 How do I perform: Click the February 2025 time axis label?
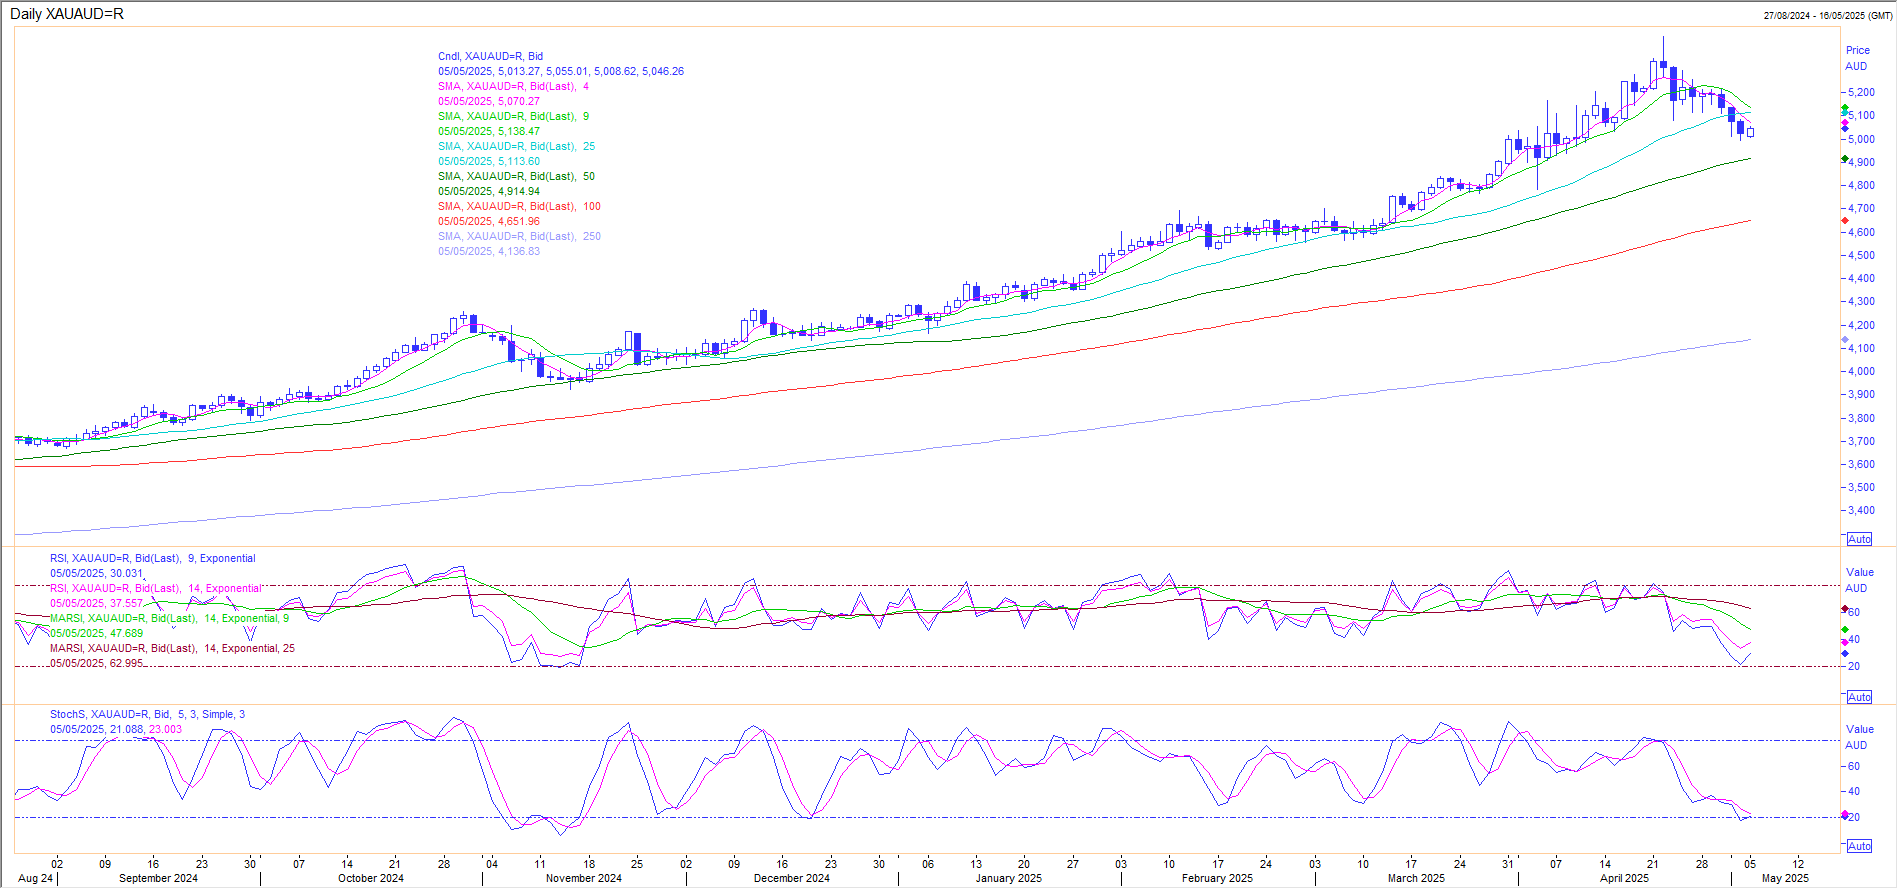tap(1217, 878)
